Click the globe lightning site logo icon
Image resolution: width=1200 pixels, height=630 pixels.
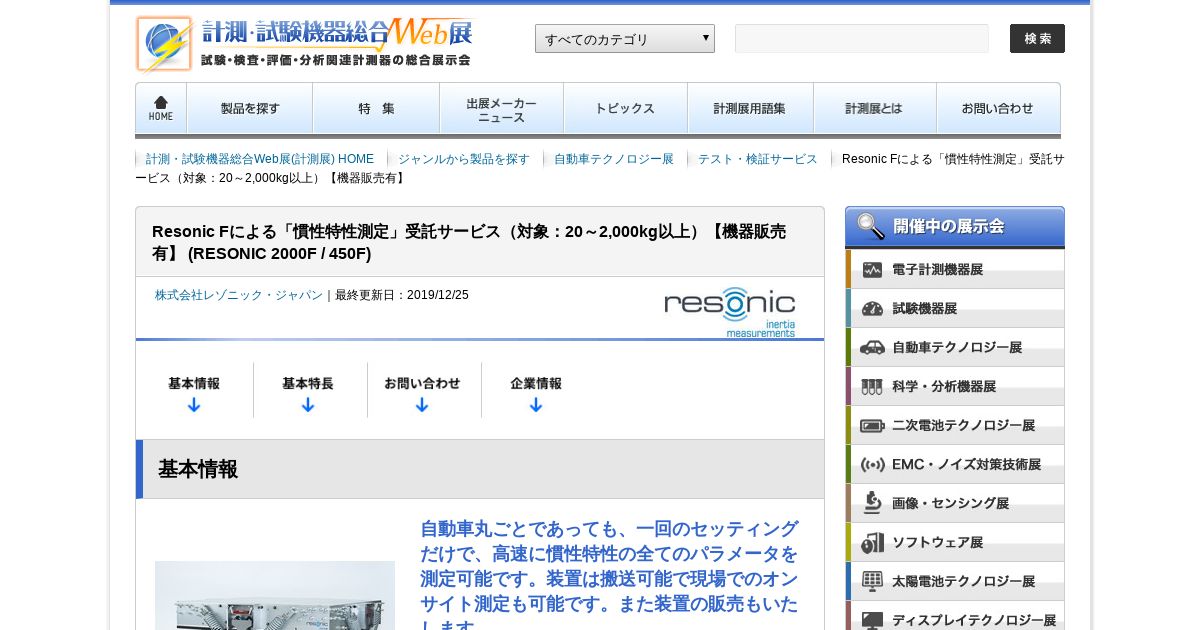pos(165,44)
